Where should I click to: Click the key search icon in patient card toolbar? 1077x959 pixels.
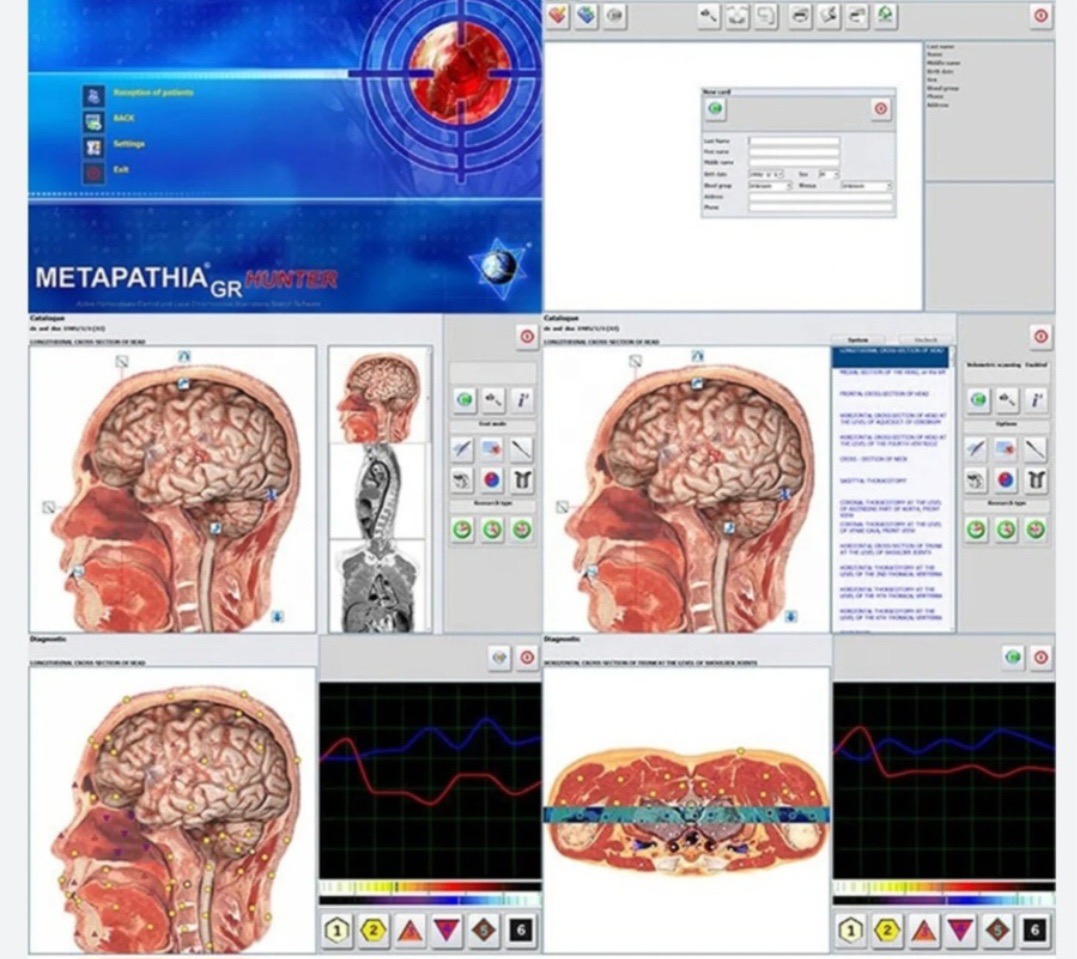pos(708,15)
